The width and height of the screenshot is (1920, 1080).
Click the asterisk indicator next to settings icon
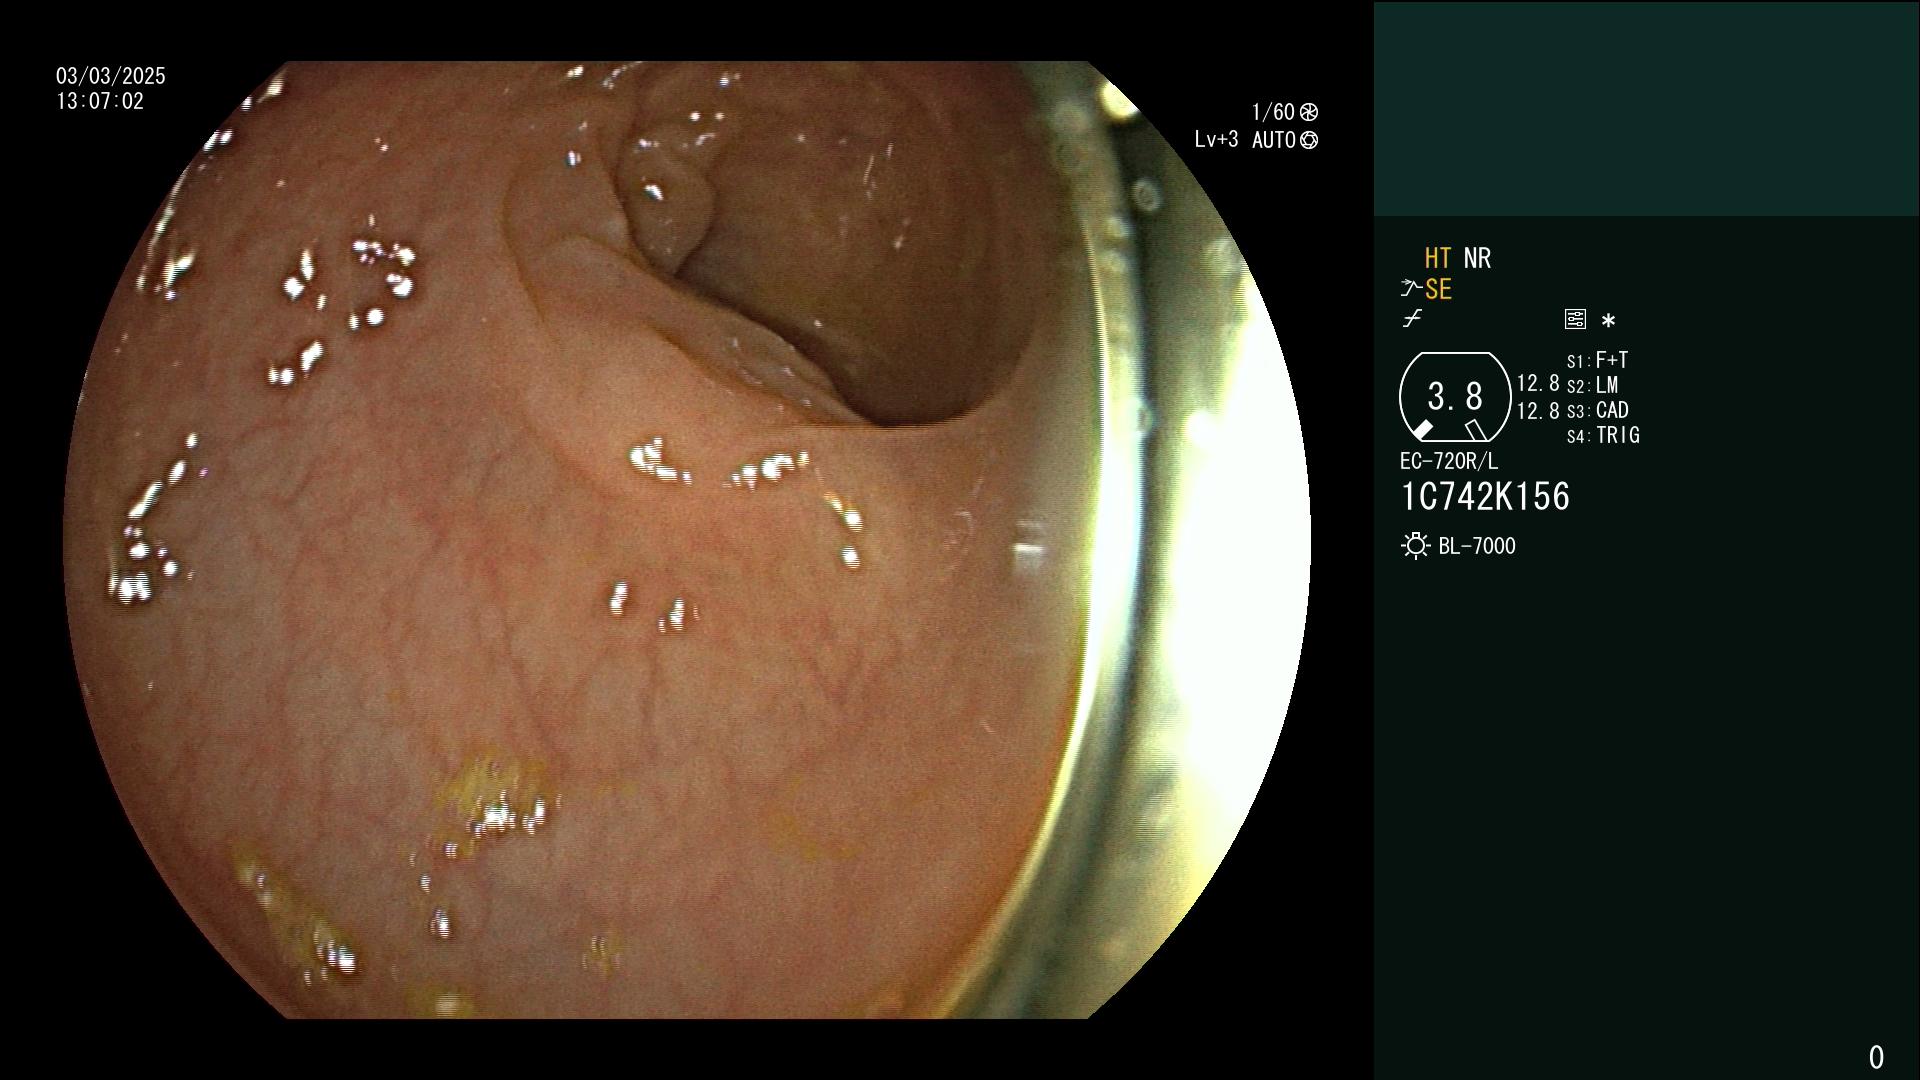(x=1608, y=321)
